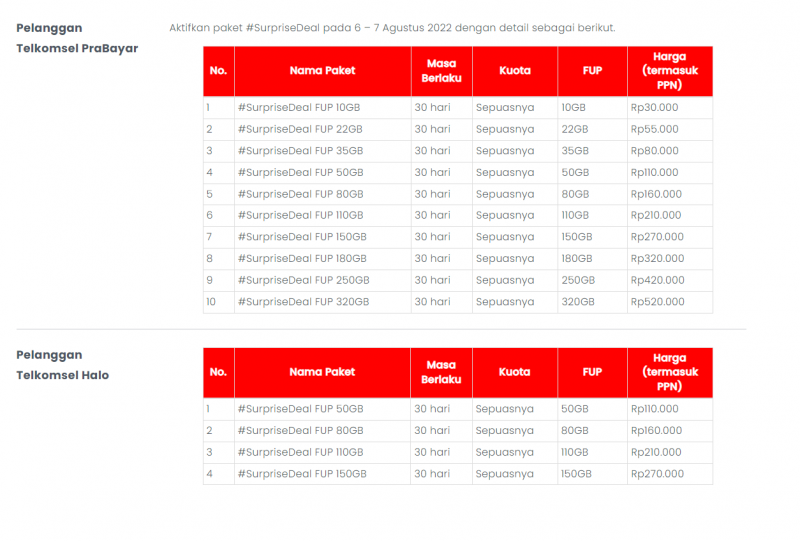Viewport: 800px width, 541px height.
Task: Click 'Harga (termasuk PPN)' header in Halo table
Action: [x=670, y=372]
